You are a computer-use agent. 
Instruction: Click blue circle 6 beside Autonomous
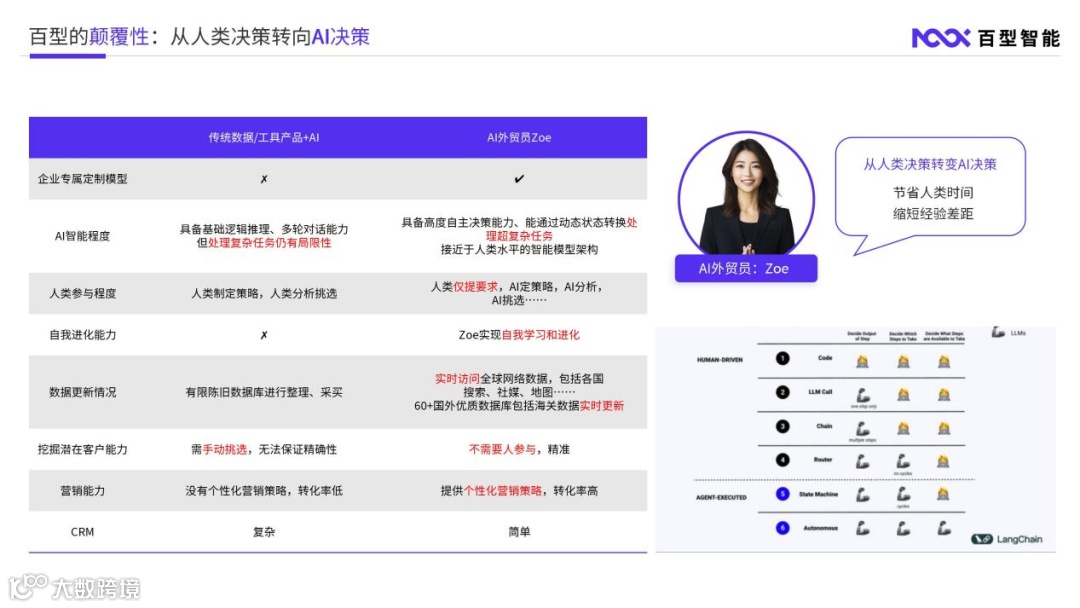(782, 528)
